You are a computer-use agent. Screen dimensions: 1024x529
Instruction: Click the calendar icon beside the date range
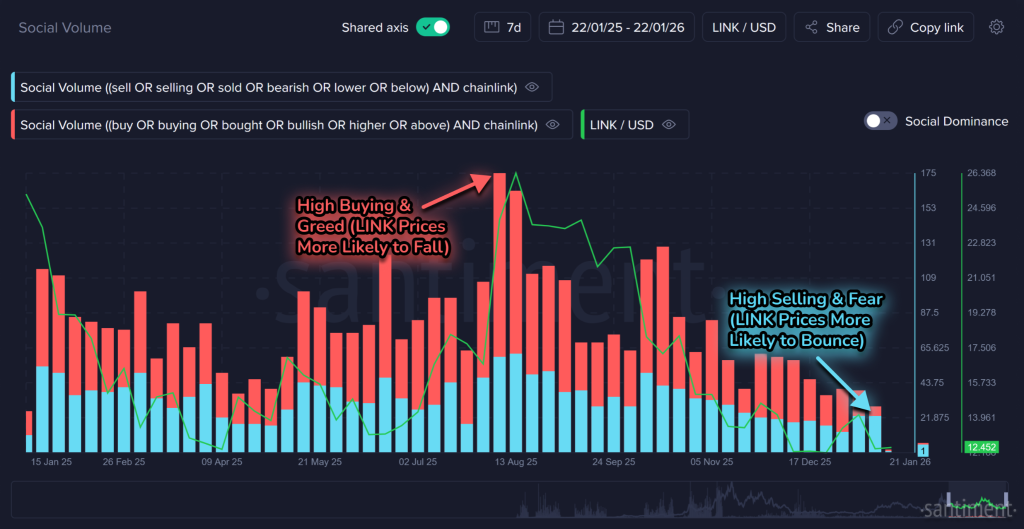click(555, 28)
